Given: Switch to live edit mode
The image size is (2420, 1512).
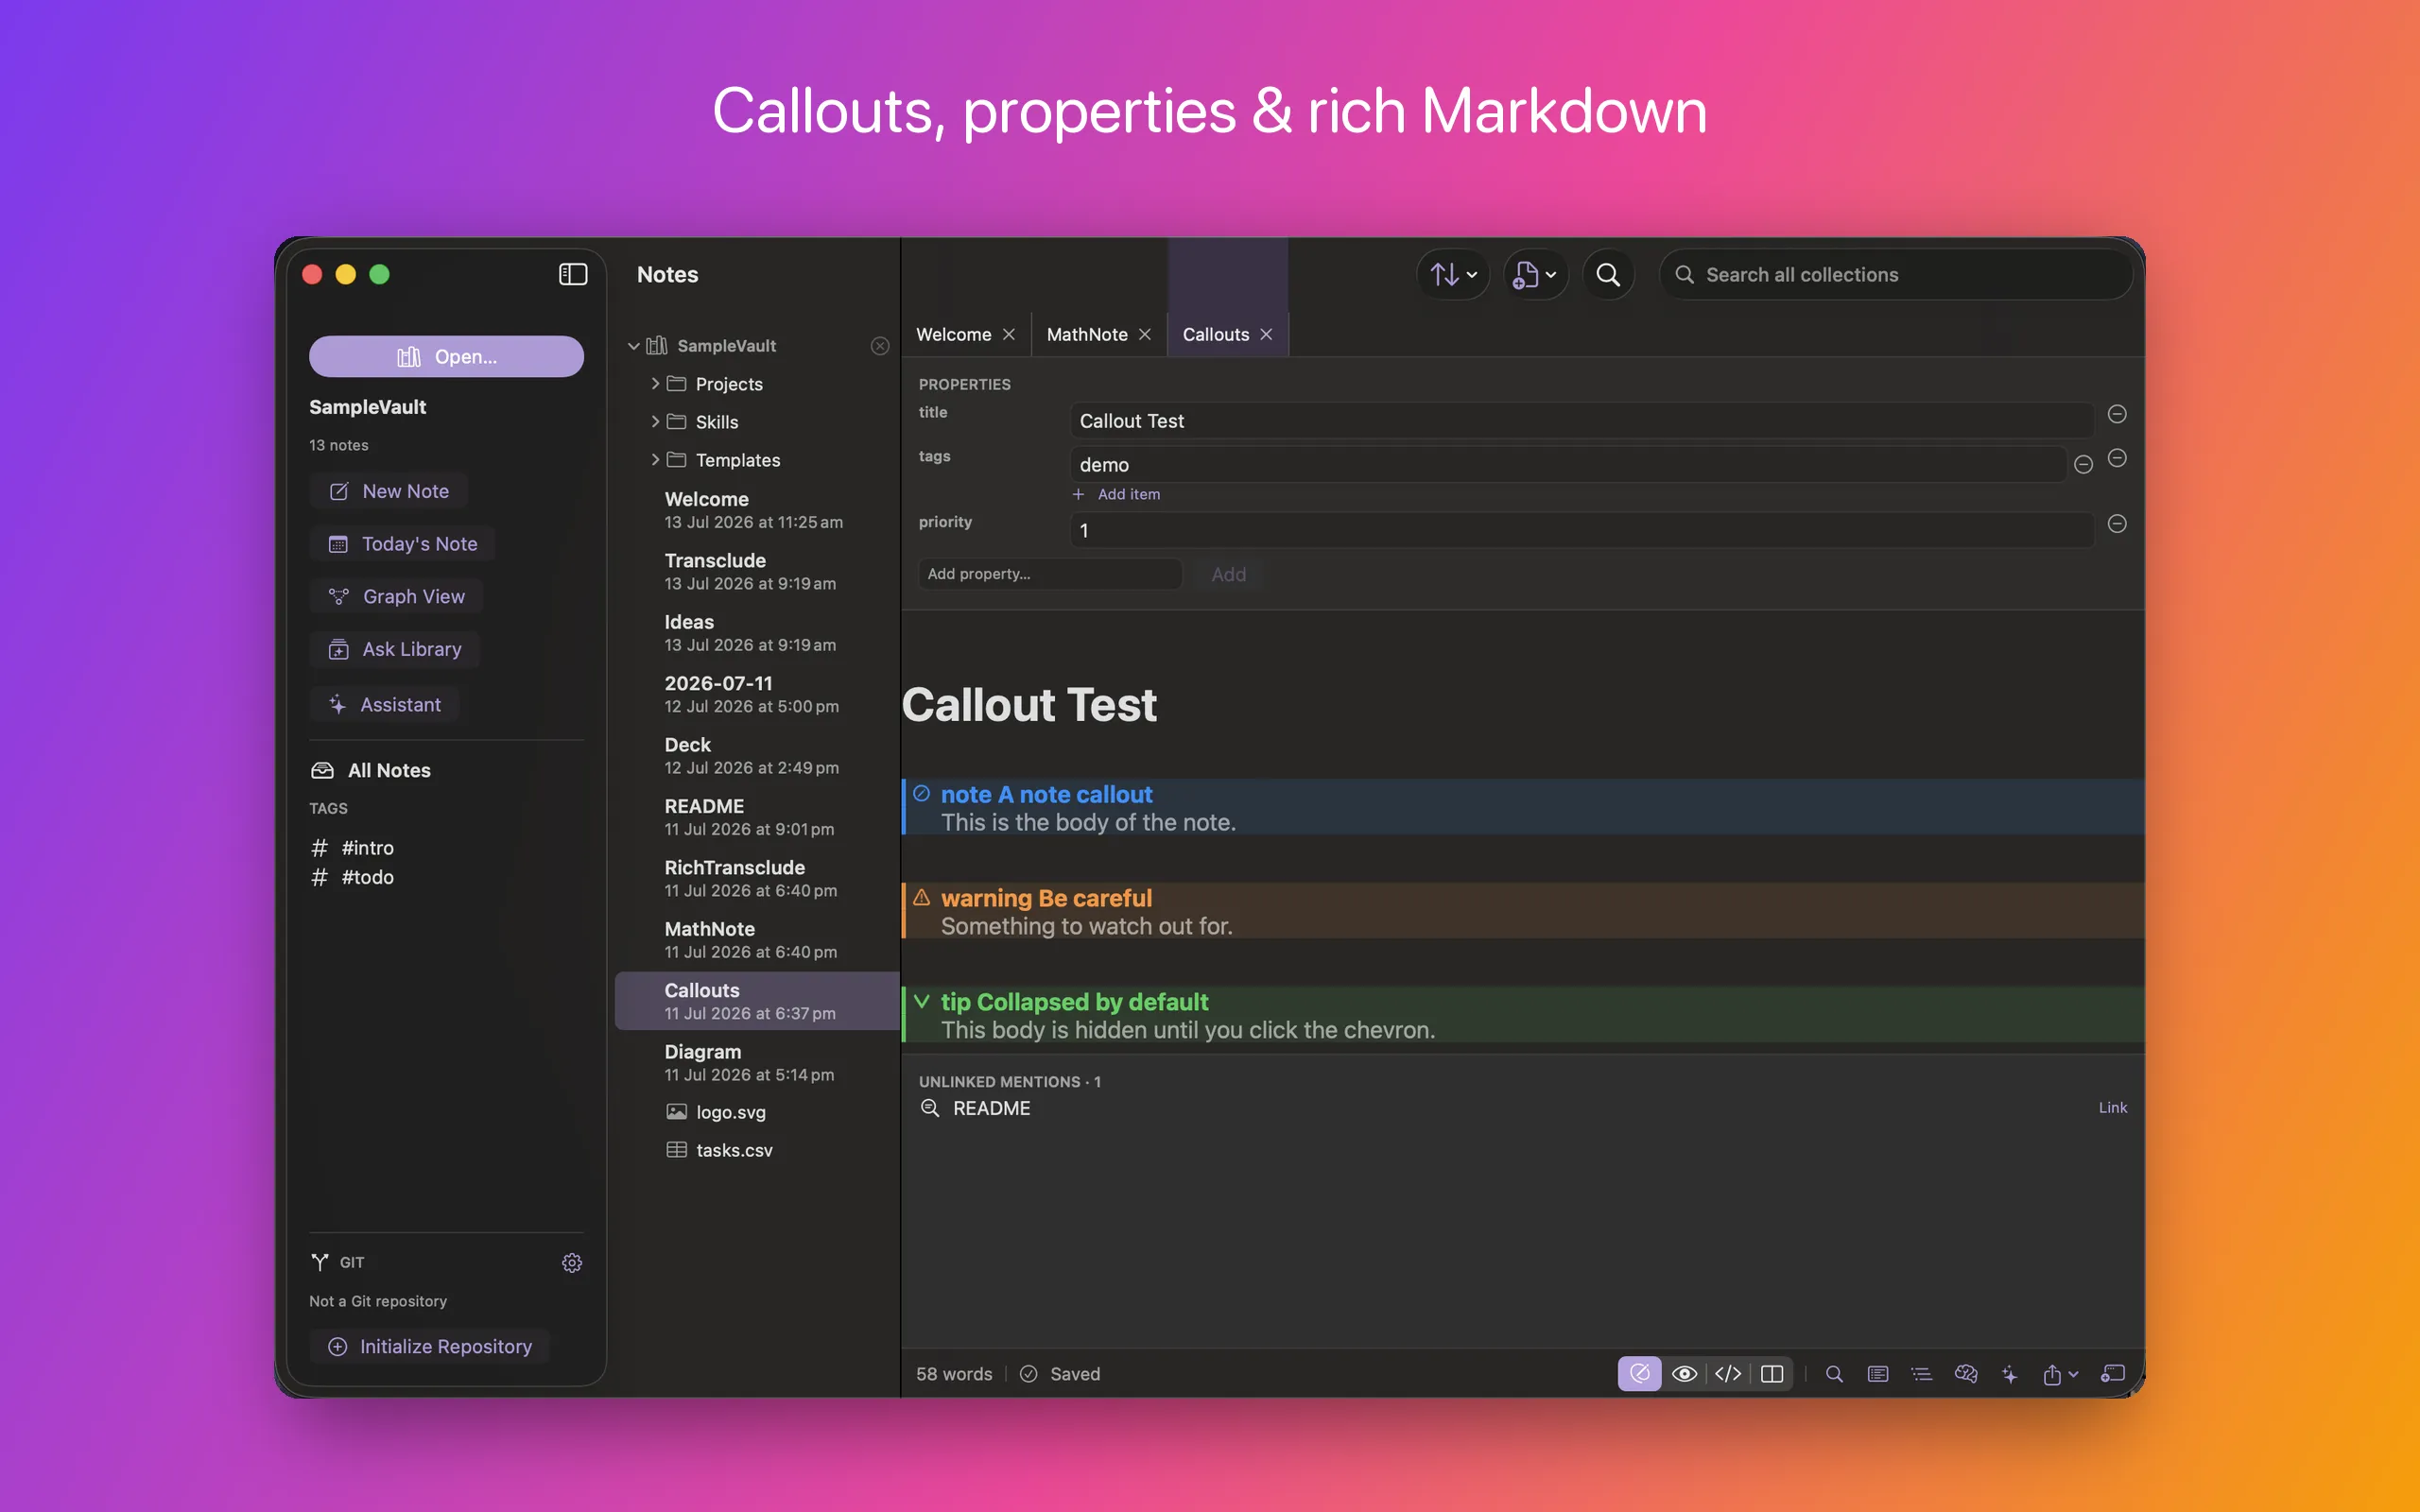Looking at the screenshot, I should tap(1640, 1374).
